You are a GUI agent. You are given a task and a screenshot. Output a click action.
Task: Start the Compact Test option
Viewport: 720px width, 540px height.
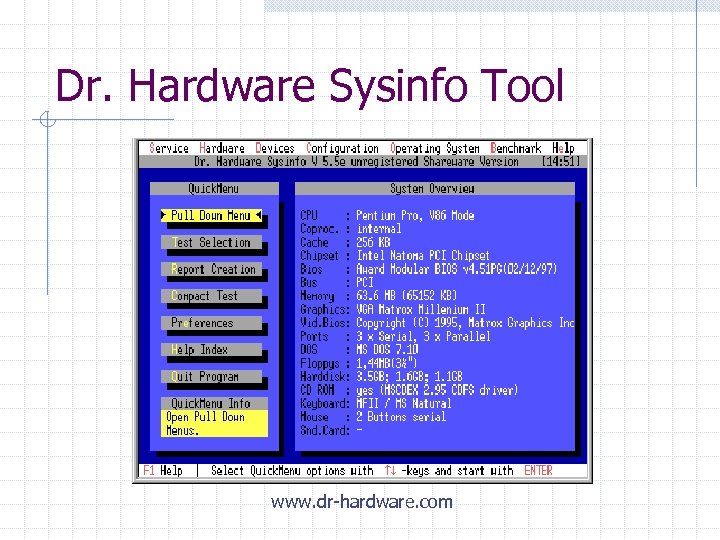point(211,296)
